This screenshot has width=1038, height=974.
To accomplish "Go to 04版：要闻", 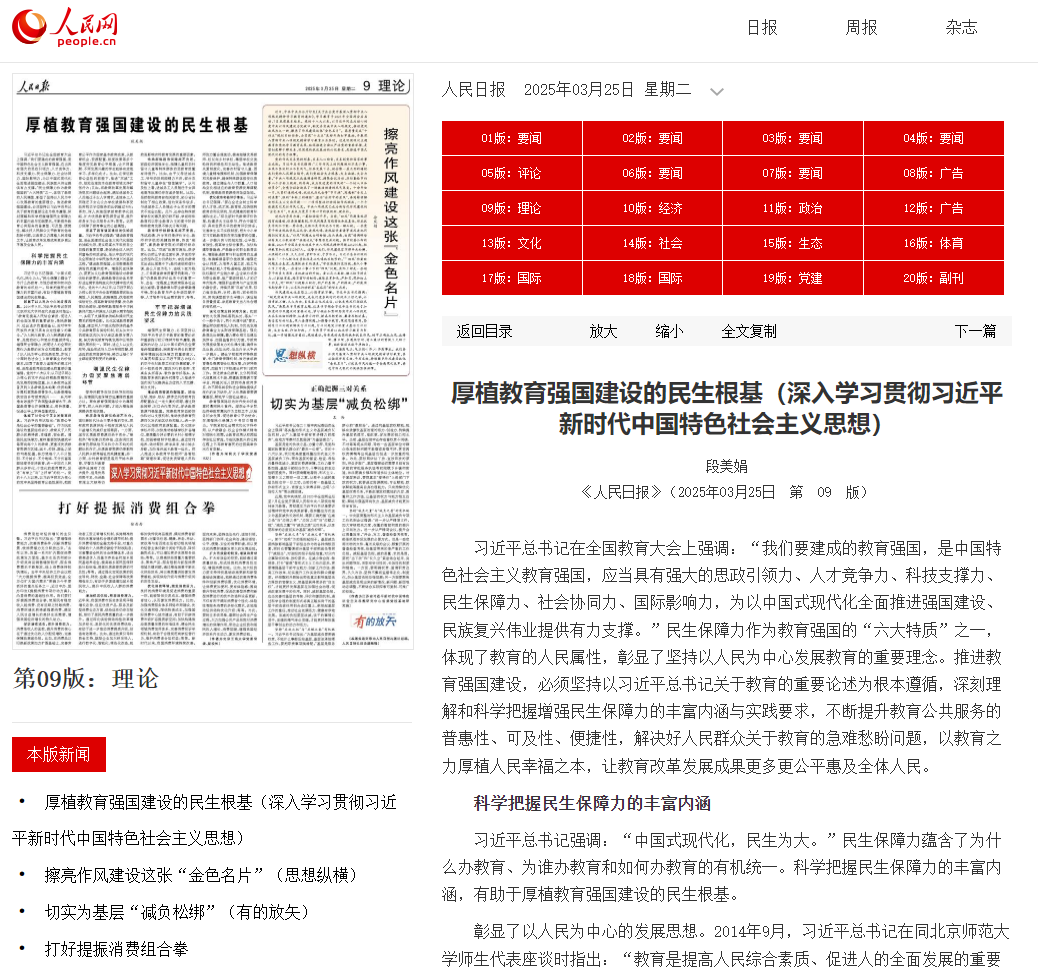I will 934,138.
